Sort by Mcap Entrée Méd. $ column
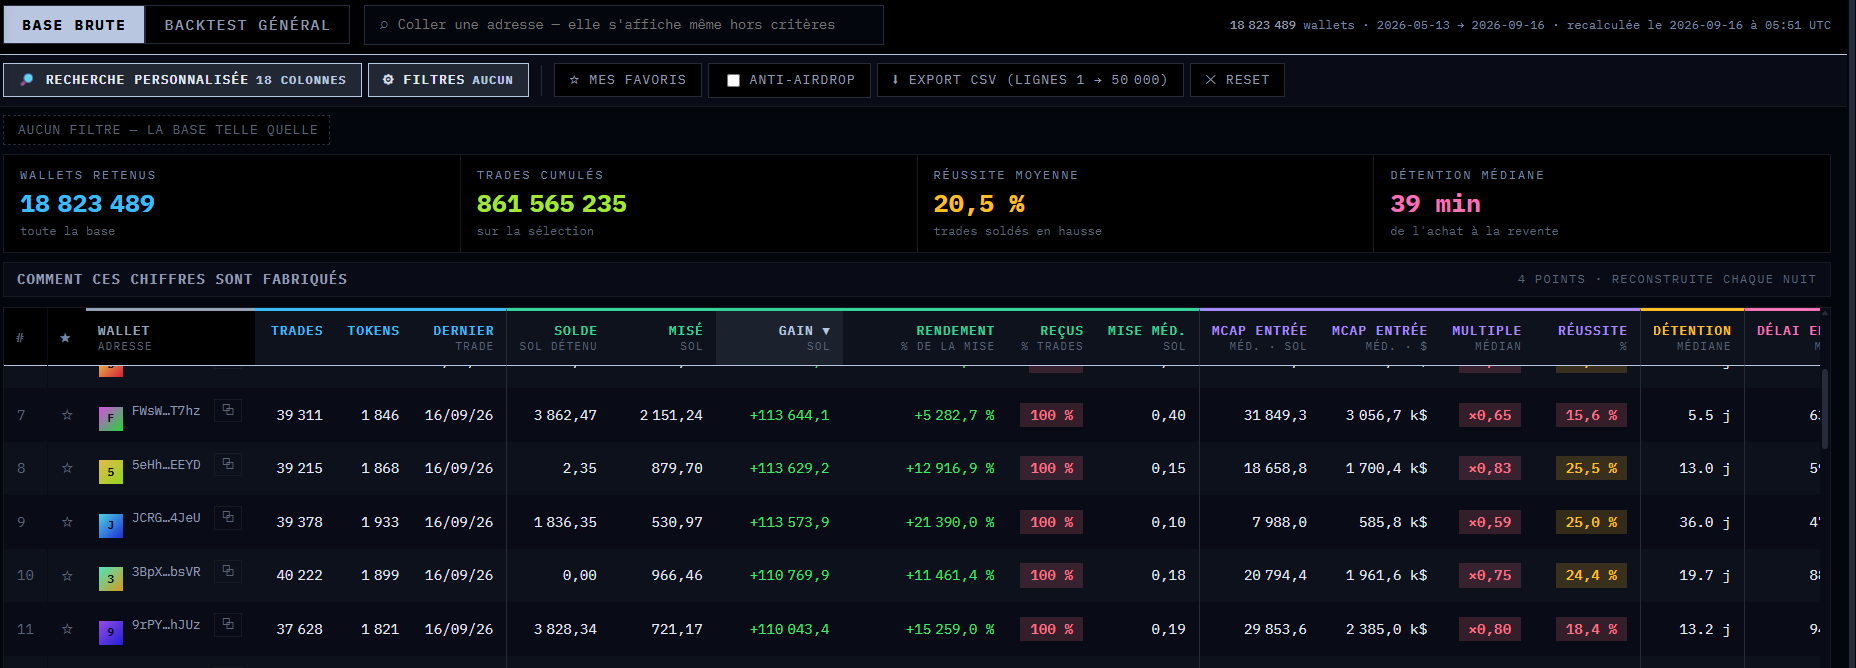Image resolution: width=1856 pixels, height=668 pixels. coord(1379,338)
